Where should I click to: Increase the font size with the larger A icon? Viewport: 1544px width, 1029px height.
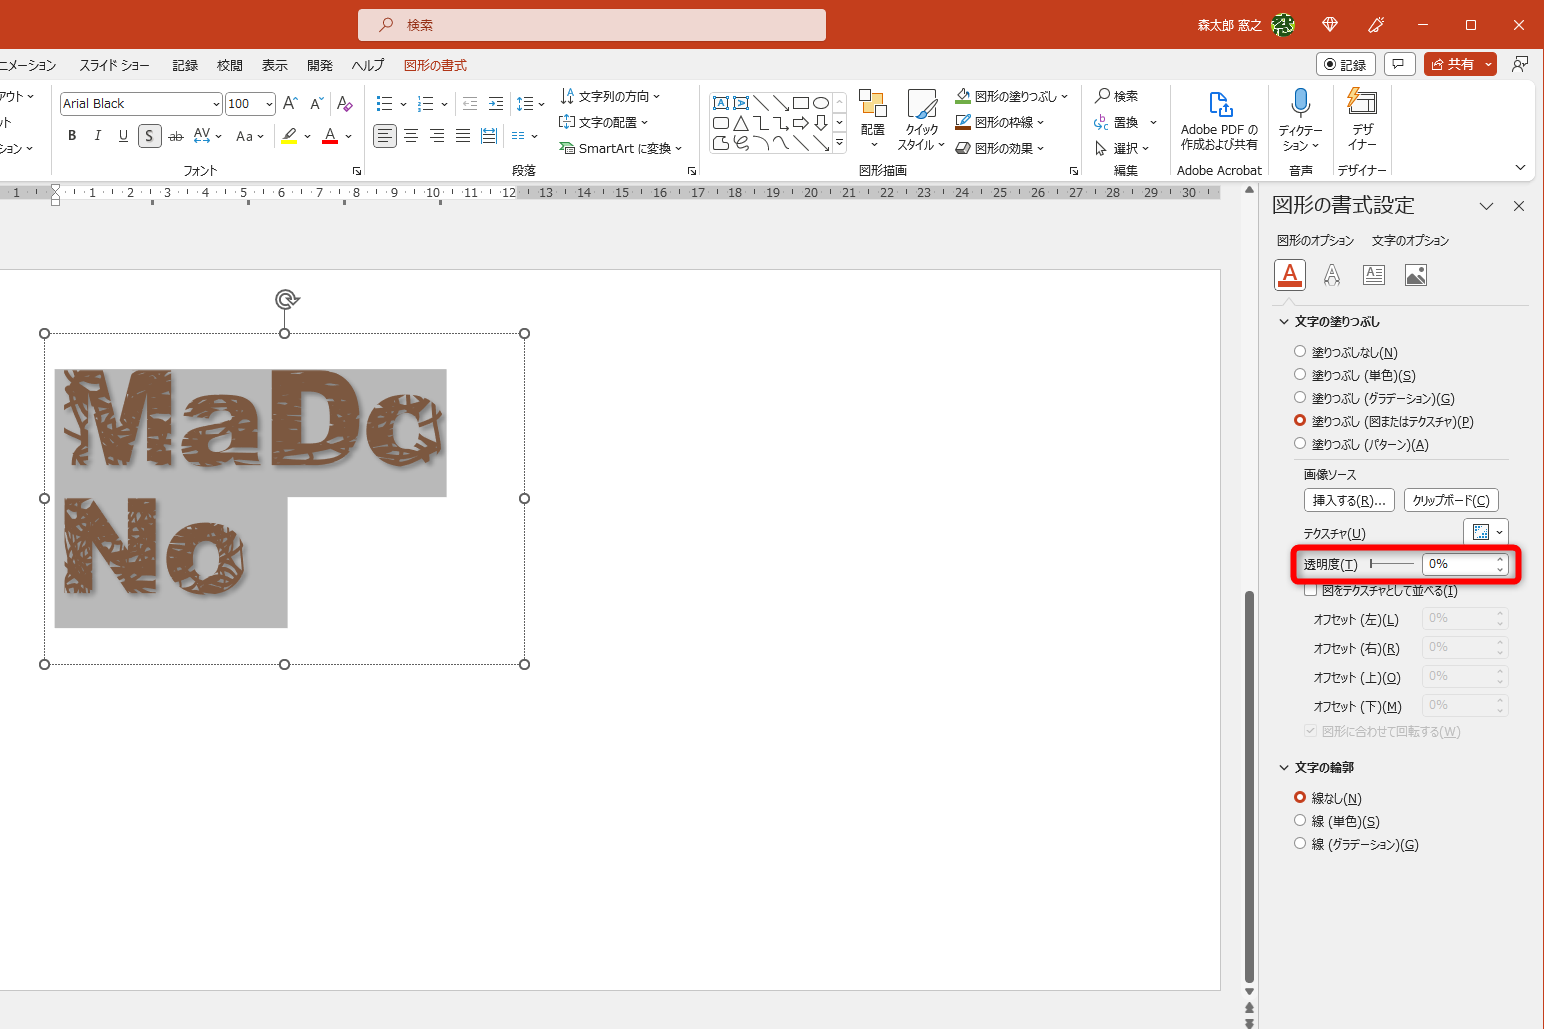290,103
